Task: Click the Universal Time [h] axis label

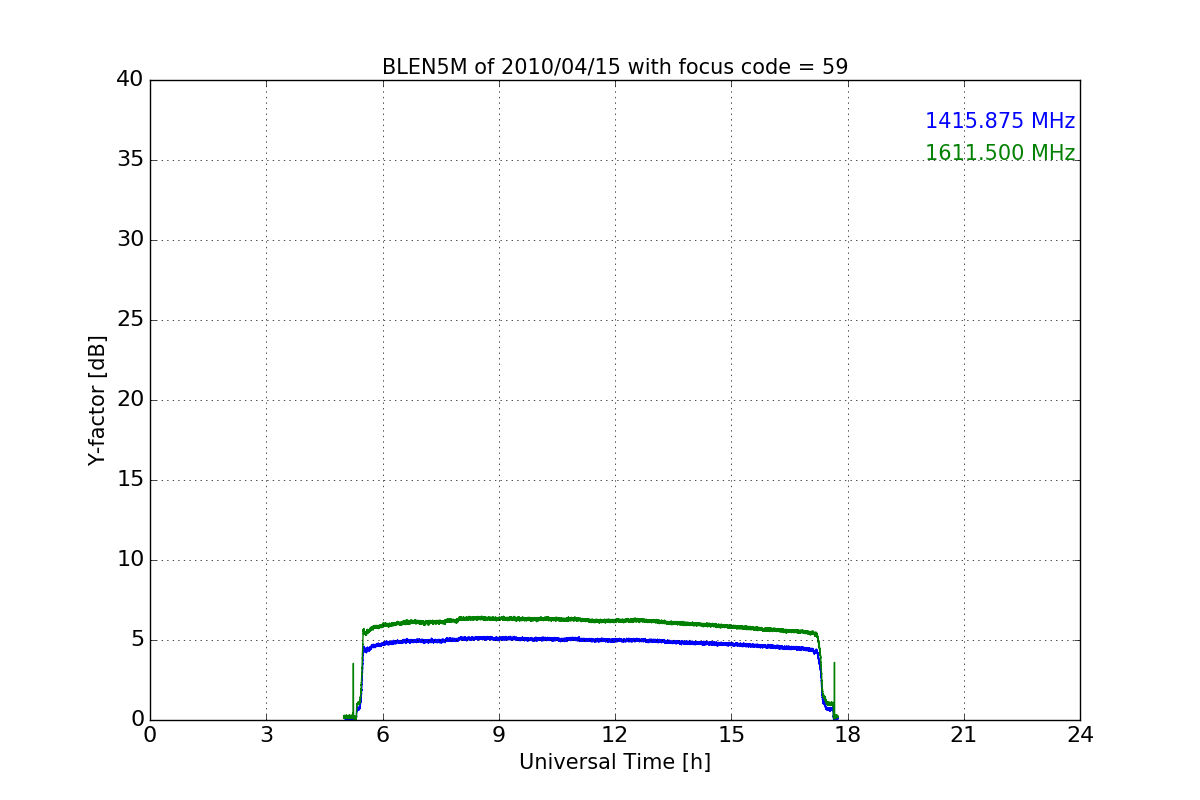Action: click(615, 762)
